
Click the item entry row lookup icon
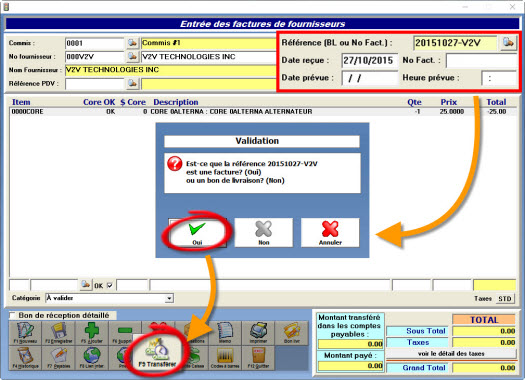pos(85,285)
